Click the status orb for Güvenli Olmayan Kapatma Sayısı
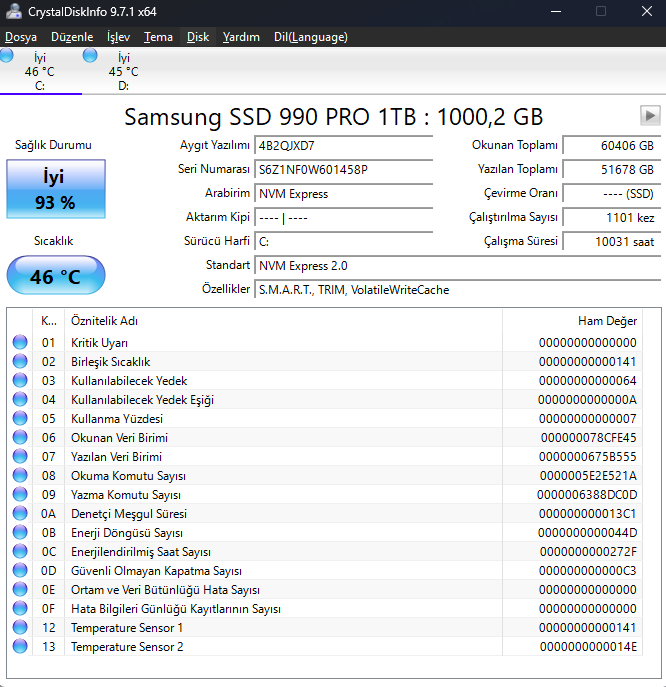 pos(20,570)
